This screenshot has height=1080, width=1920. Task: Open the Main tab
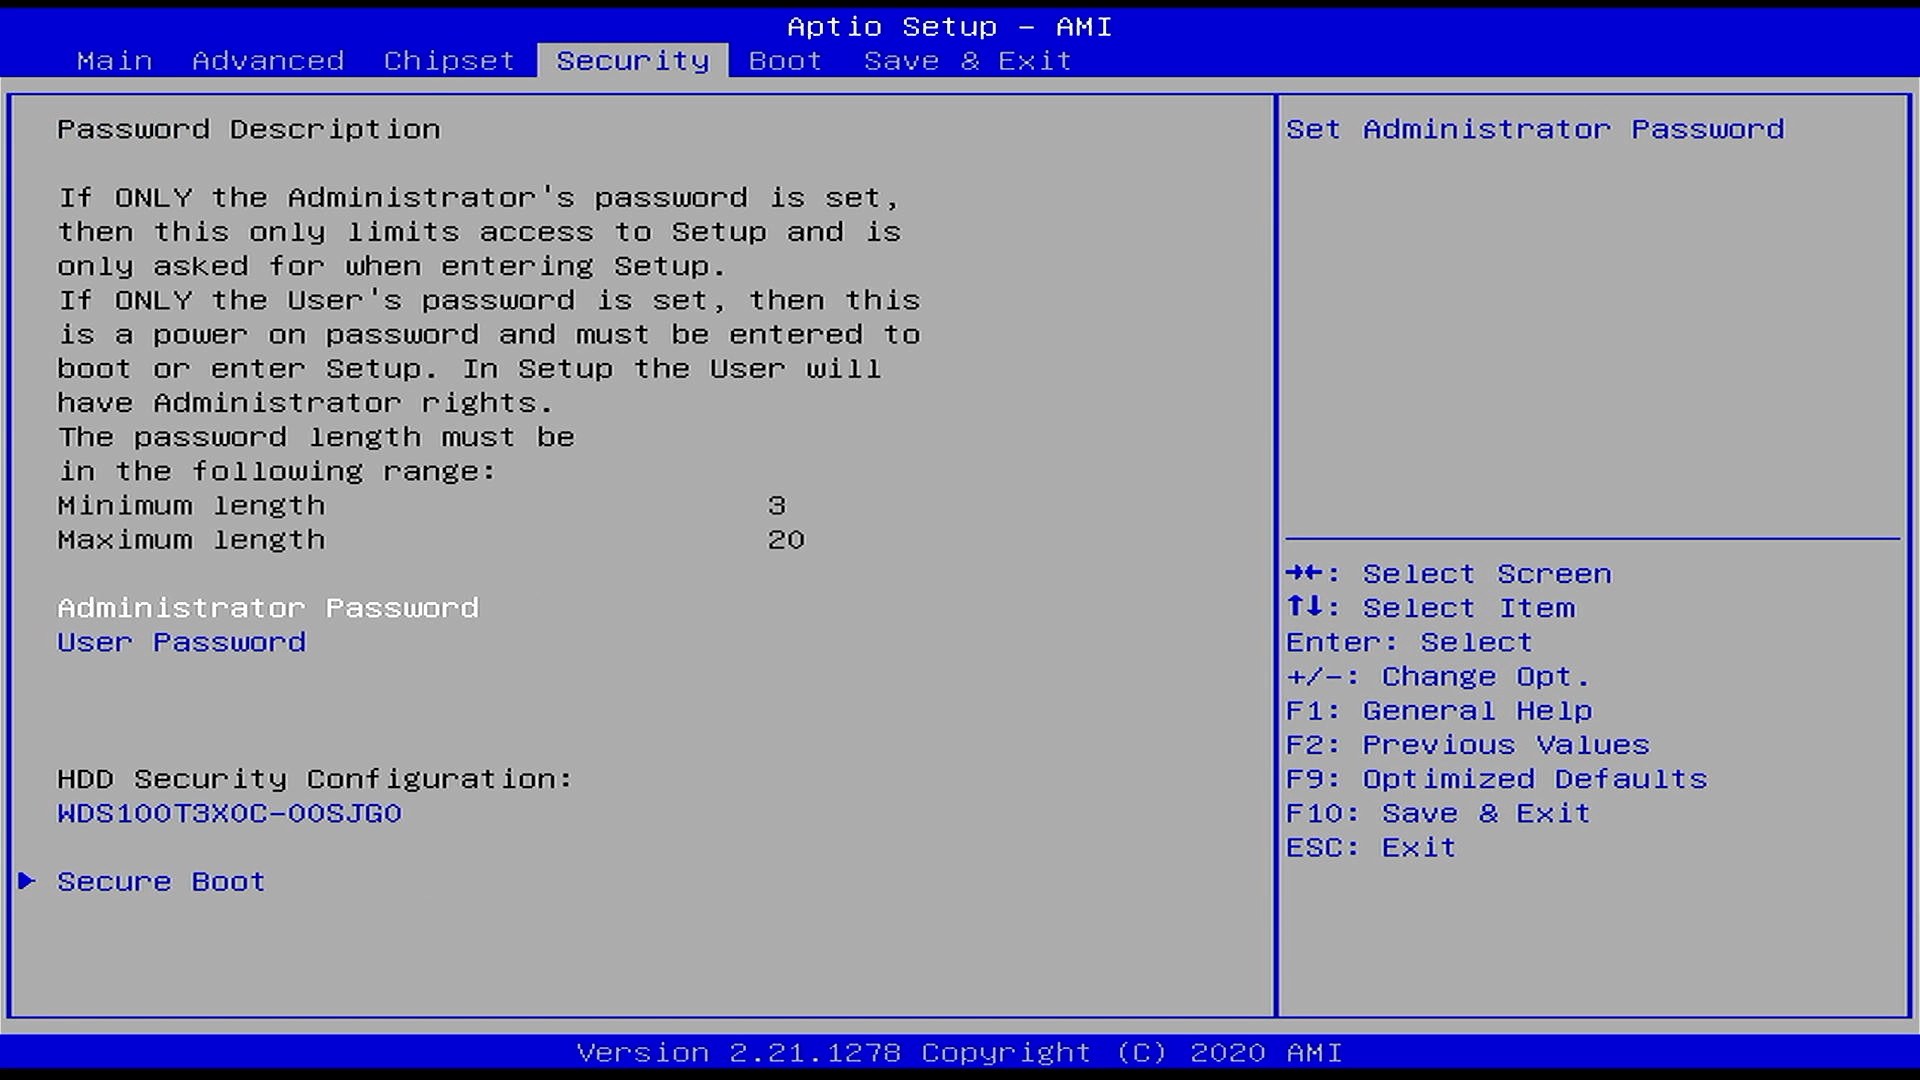click(114, 61)
